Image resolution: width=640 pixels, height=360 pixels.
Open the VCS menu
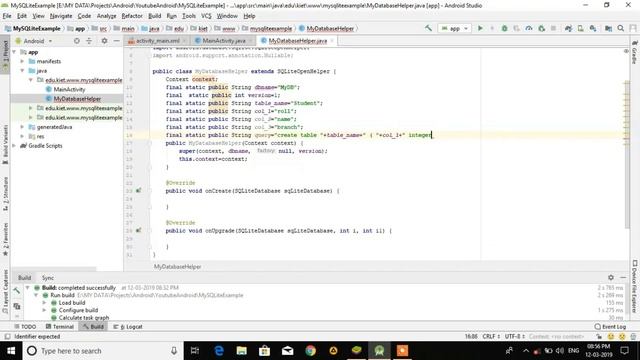tap(206, 16)
